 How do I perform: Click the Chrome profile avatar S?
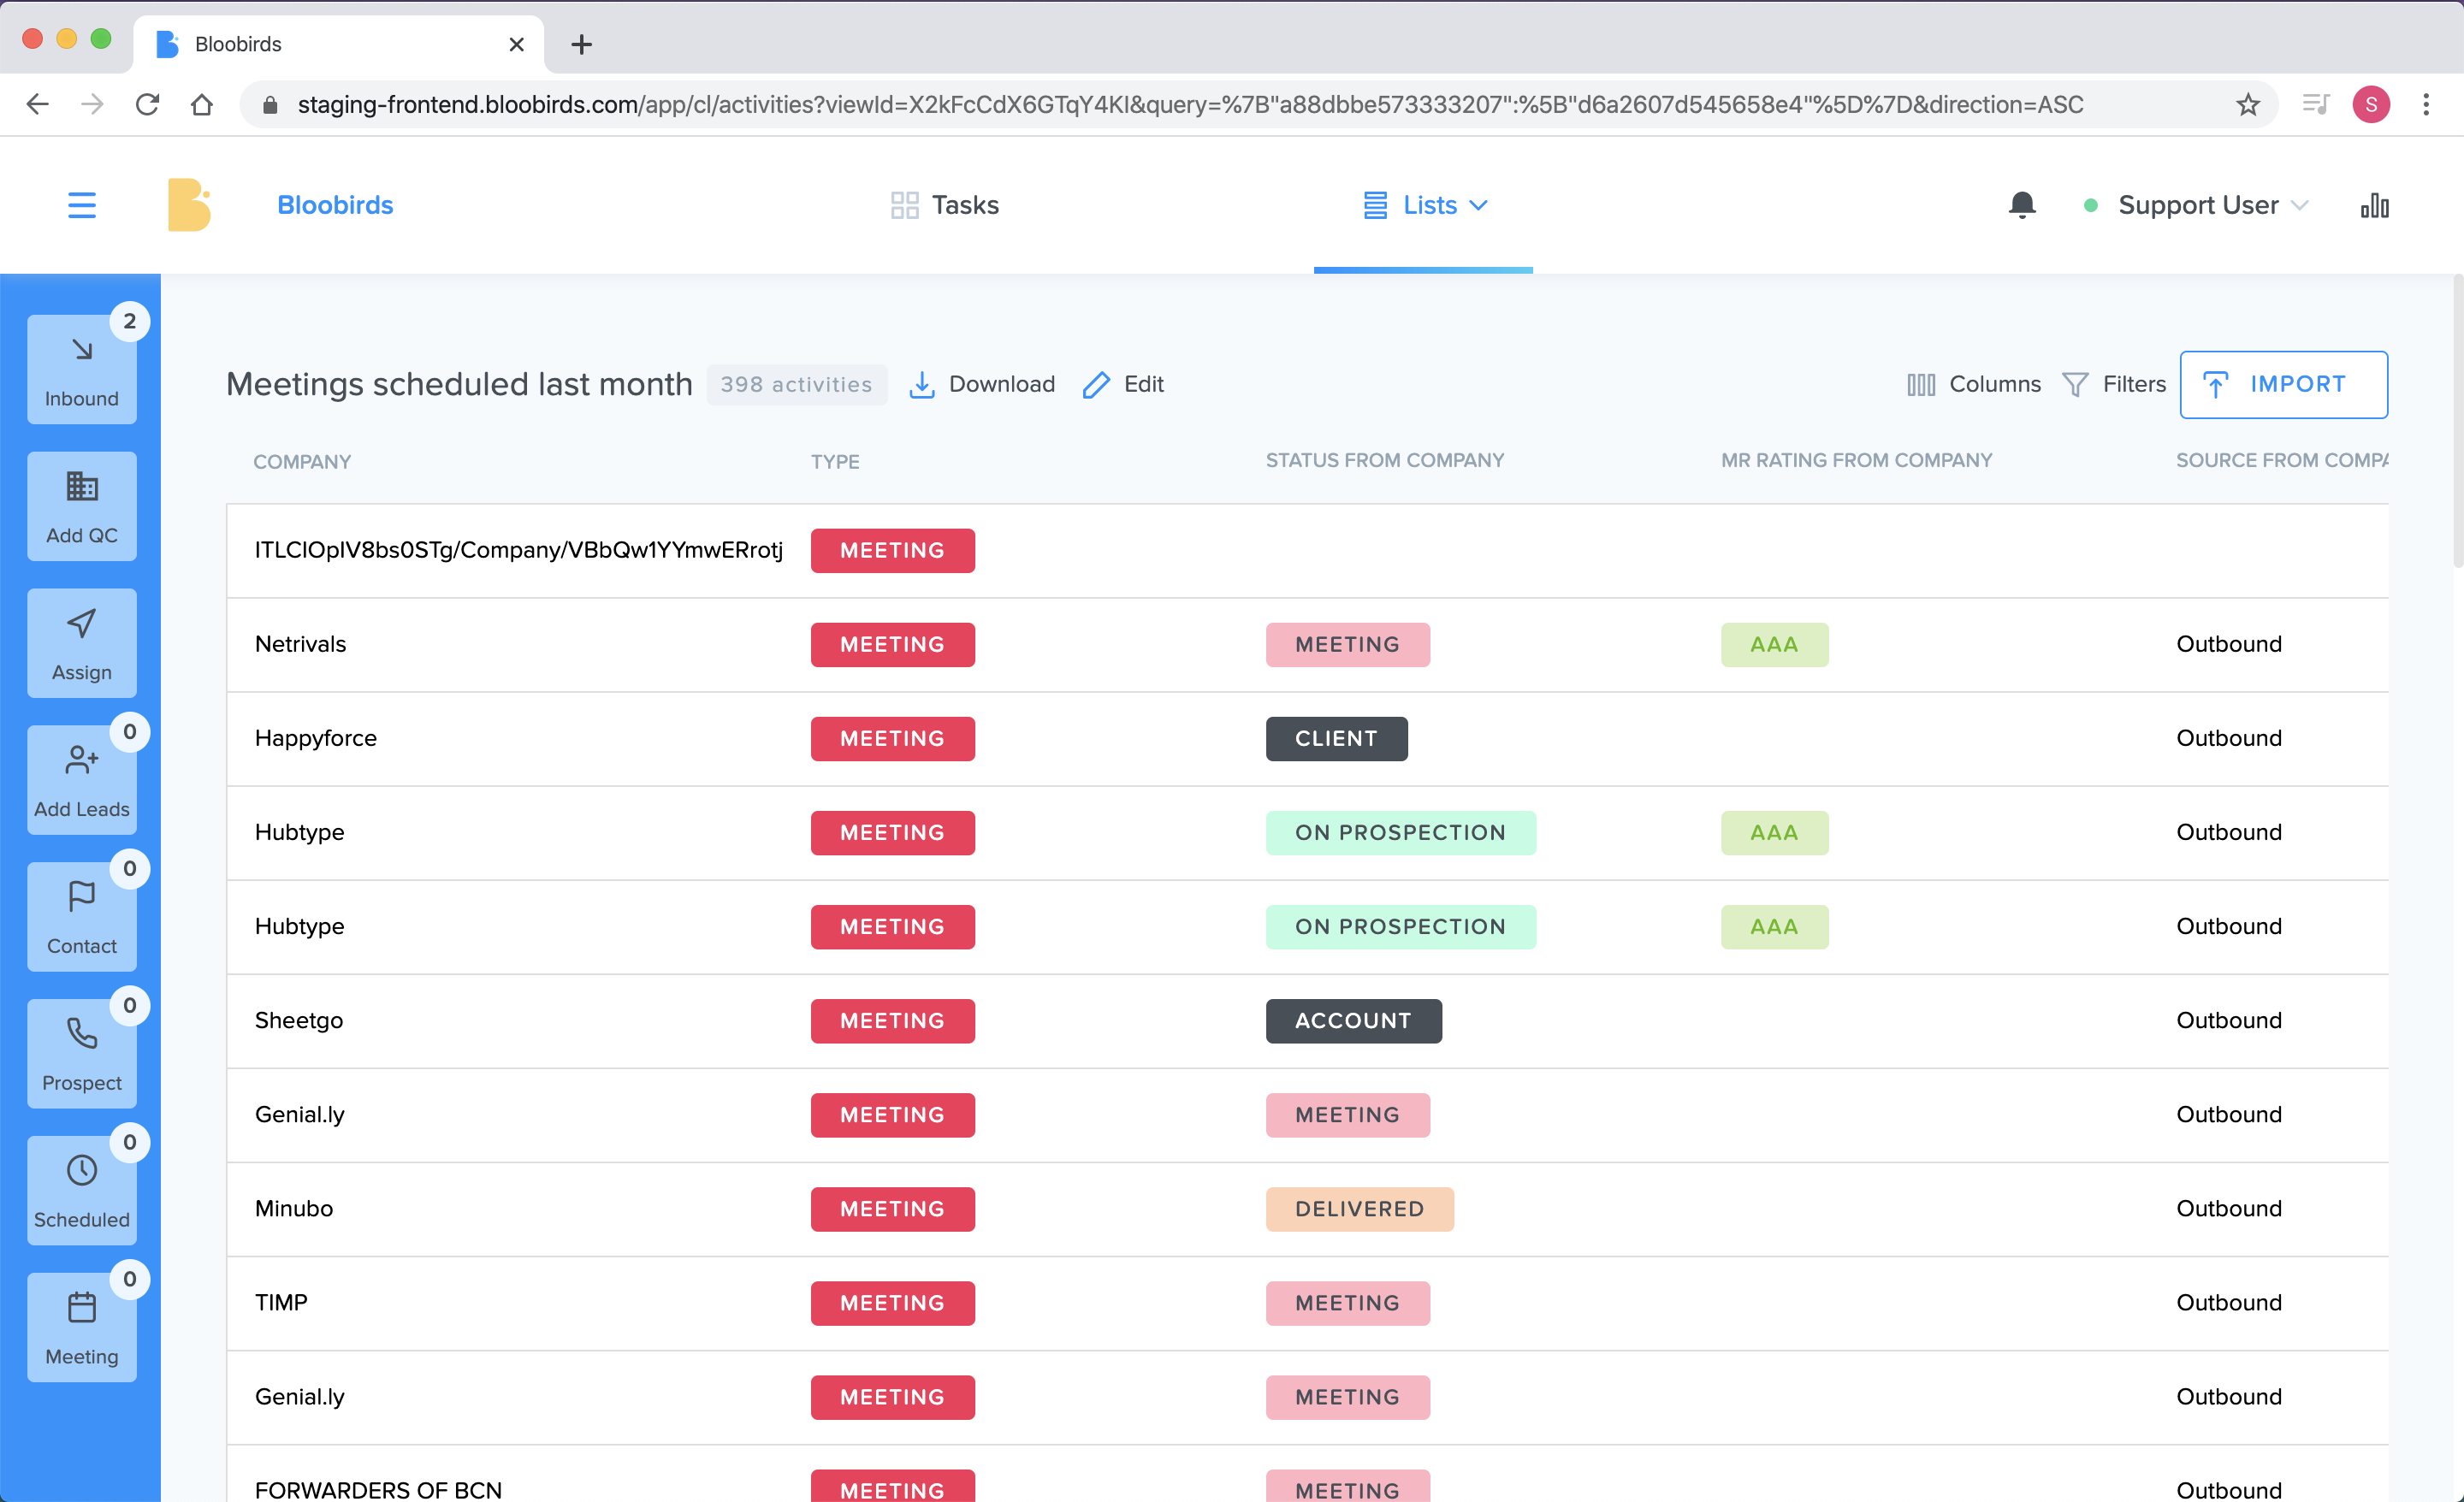point(2371,104)
